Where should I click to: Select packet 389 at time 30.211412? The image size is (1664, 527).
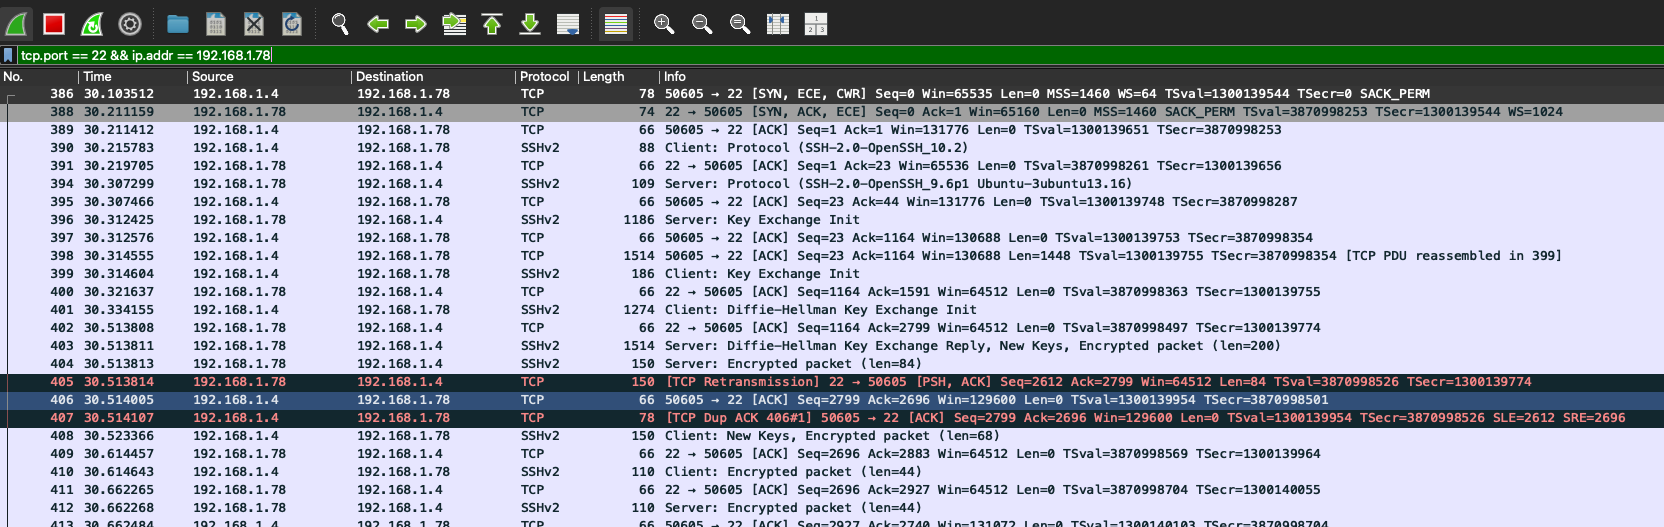pyautogui.click(x=832, y=130)
